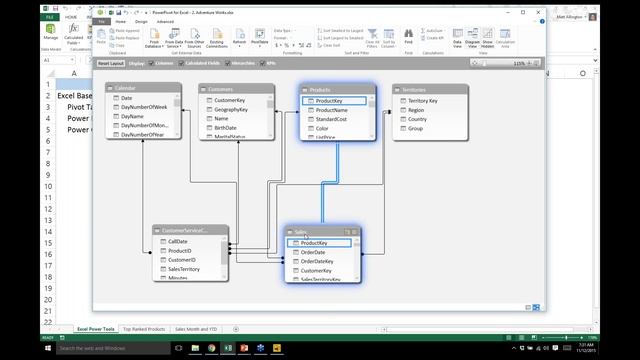Click PowerPivot help icon
640x360 pixels.
(x=542, y=22)
